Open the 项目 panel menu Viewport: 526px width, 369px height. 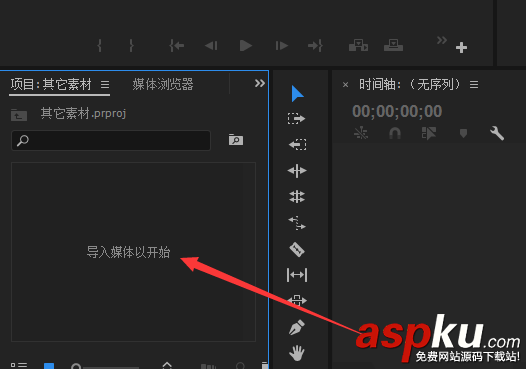pos(105,85)
